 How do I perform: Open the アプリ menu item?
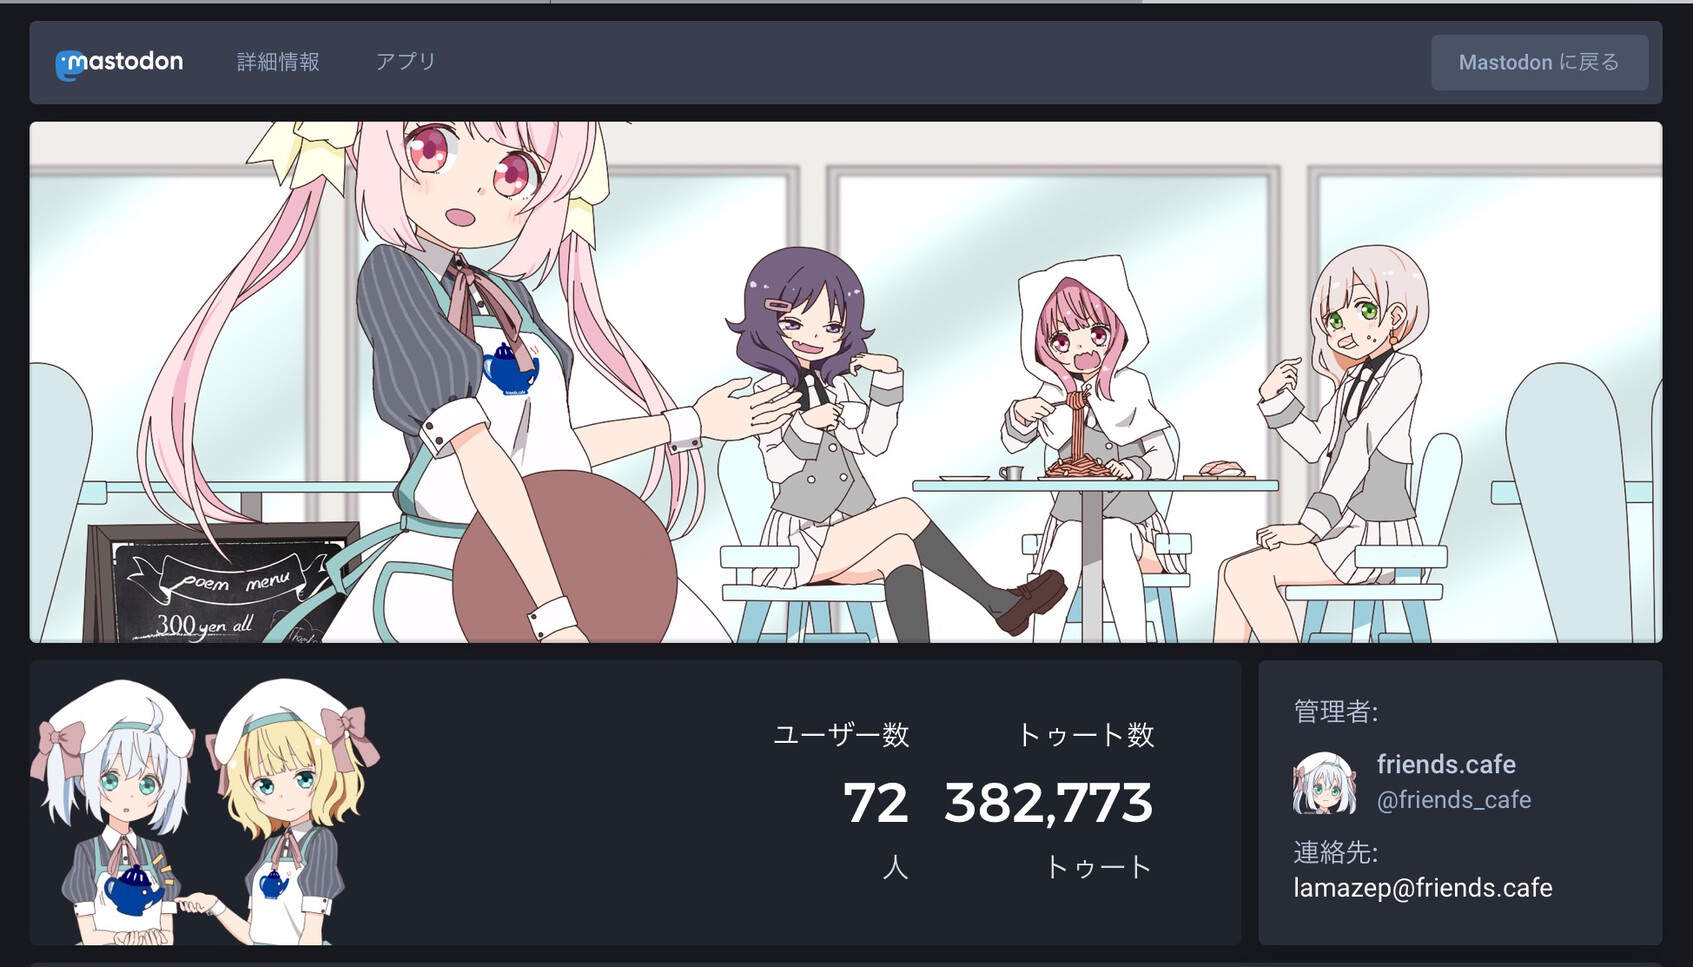[x=406, y=62]
